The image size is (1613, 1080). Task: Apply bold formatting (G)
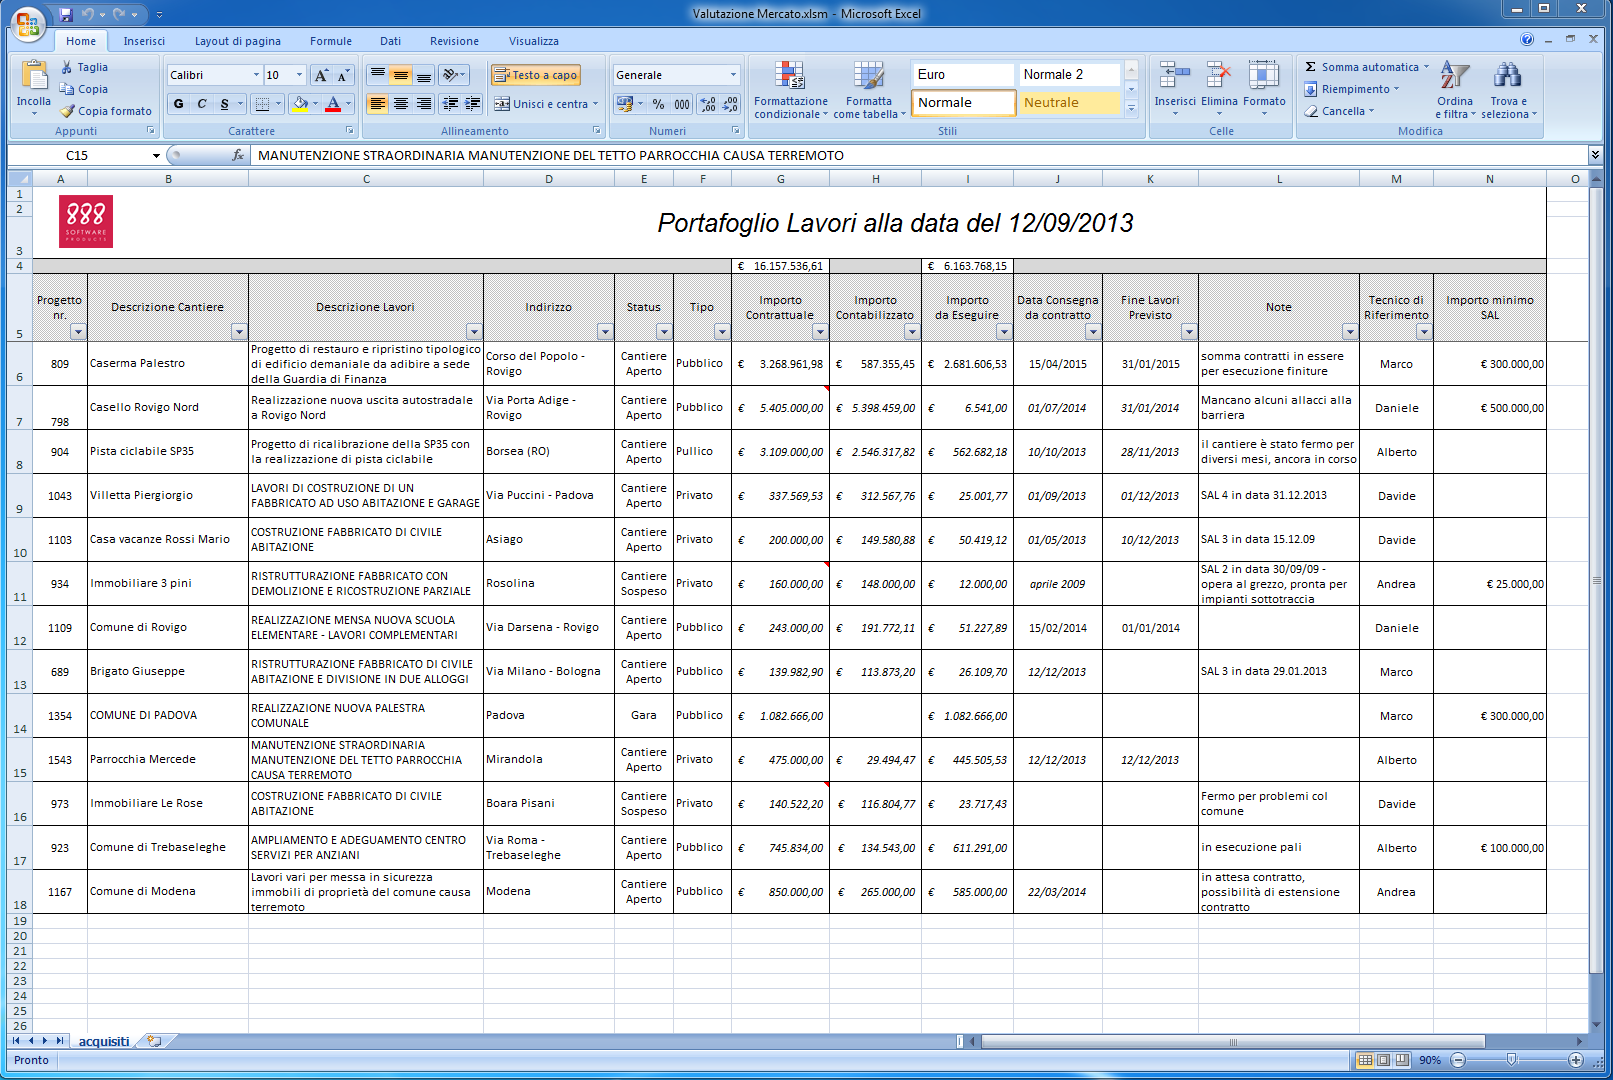pos(178,104)
